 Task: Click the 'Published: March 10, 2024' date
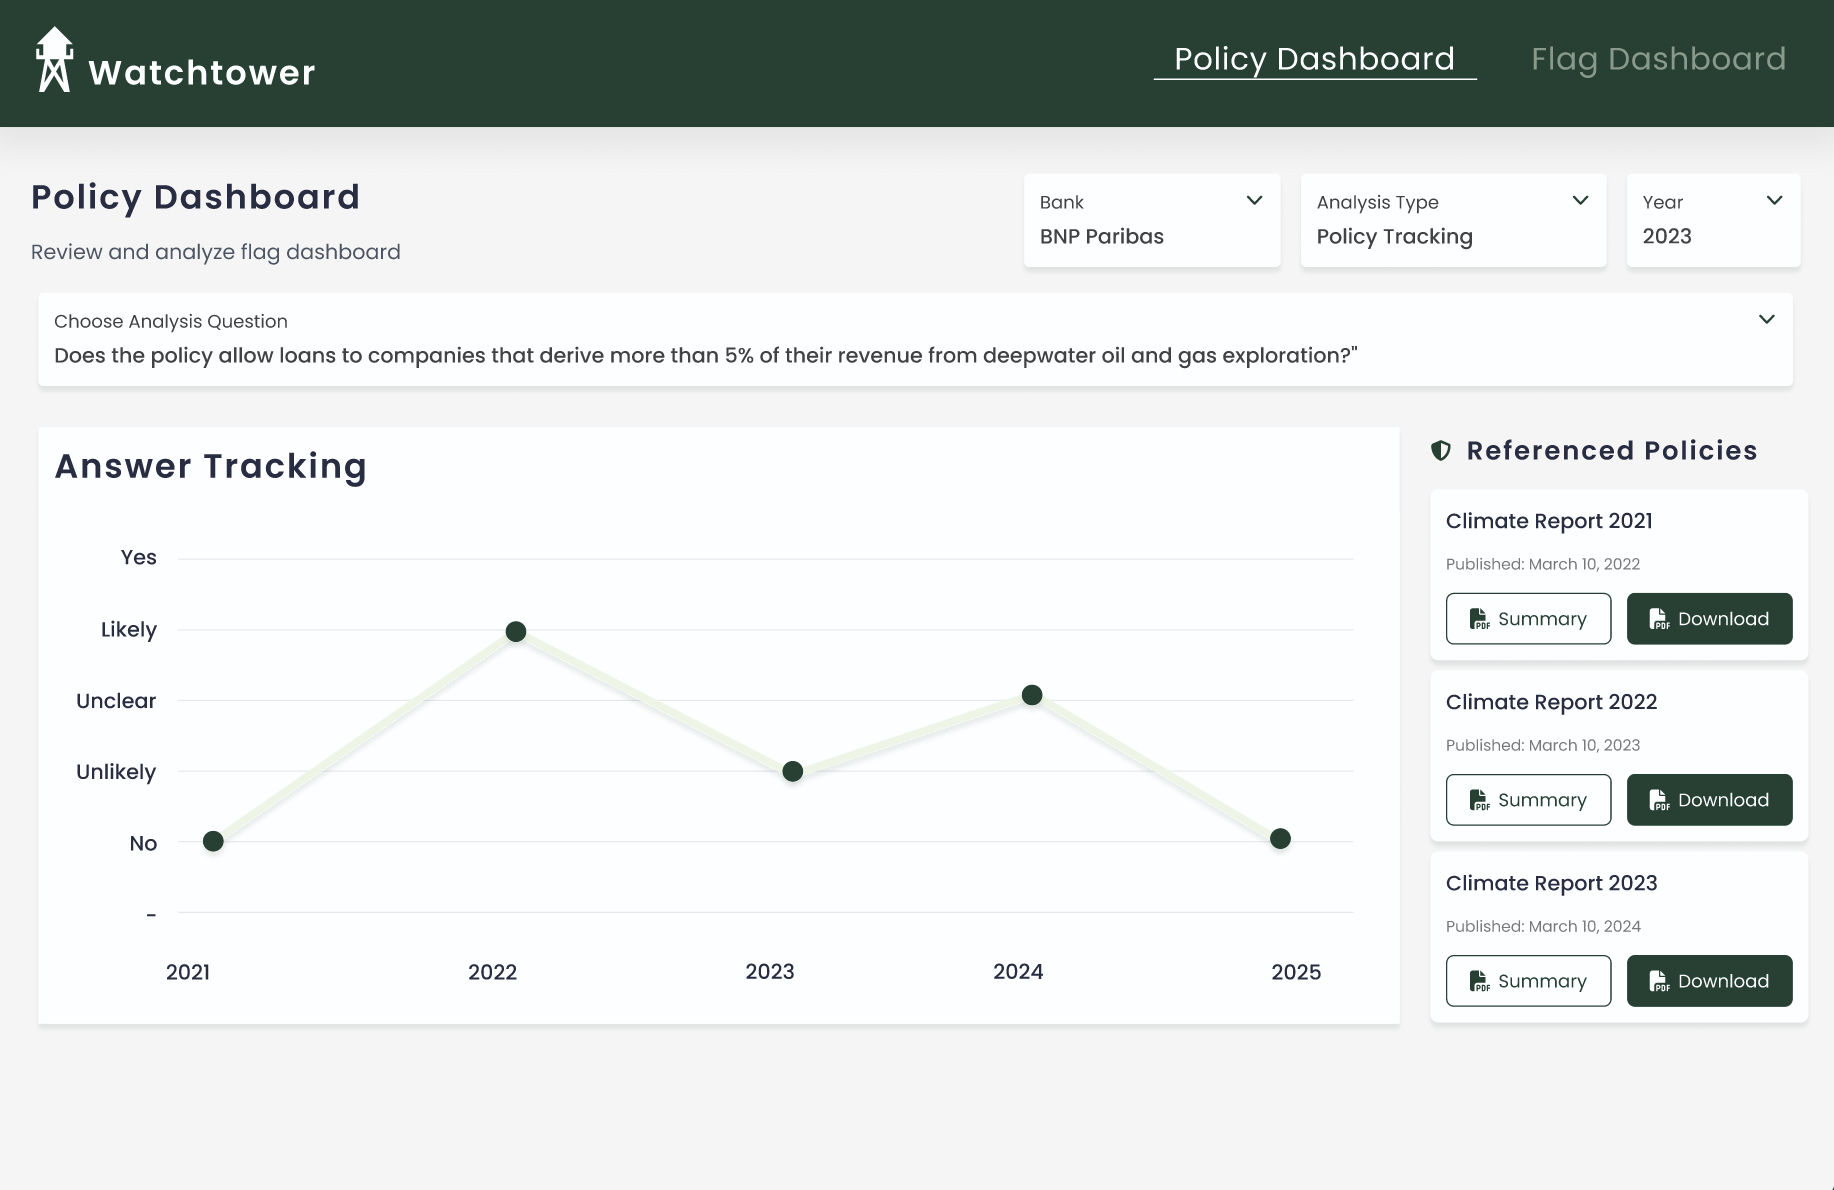(x=1543, y=926)
